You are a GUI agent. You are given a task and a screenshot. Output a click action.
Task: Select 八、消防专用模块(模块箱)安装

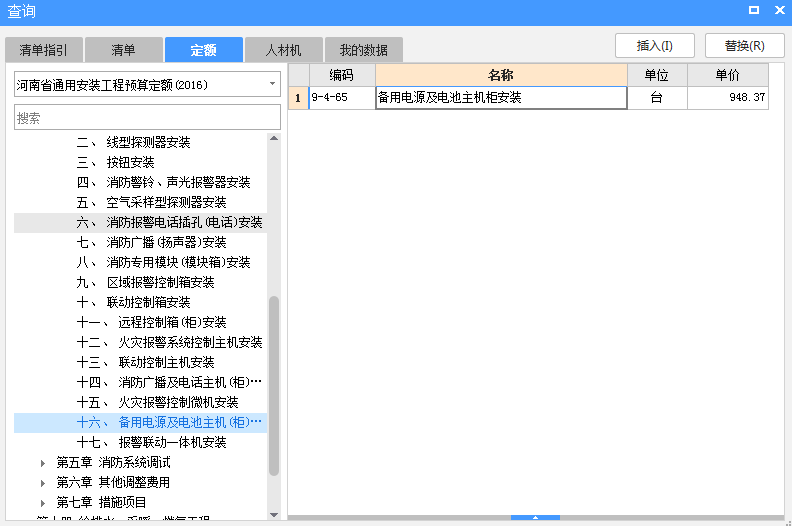coord(163,262)
